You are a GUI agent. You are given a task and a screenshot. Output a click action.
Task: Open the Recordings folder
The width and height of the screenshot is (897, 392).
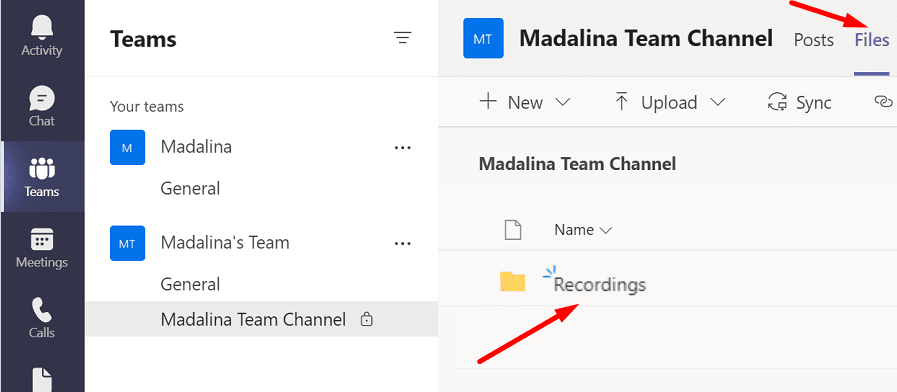tap(600, 284)
